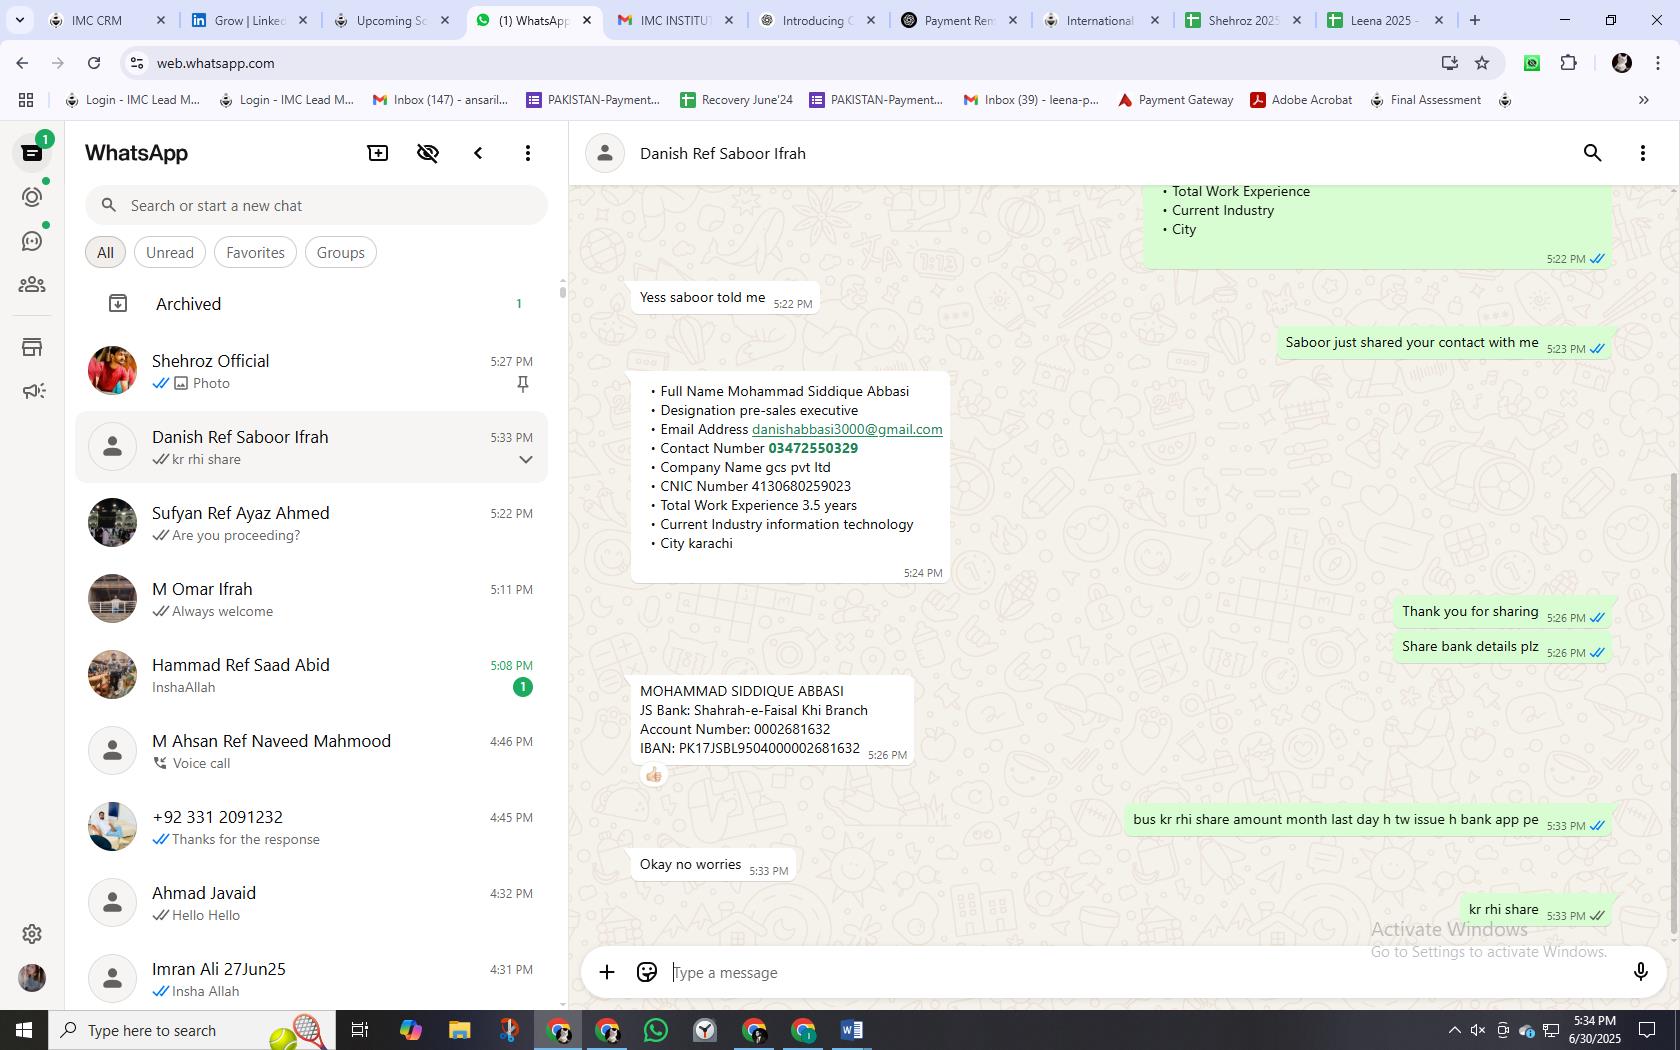This screenshot has height=1050, width=1680.
Task: Switch to the Payment Rem browser tab
Action: click(958, 20)
